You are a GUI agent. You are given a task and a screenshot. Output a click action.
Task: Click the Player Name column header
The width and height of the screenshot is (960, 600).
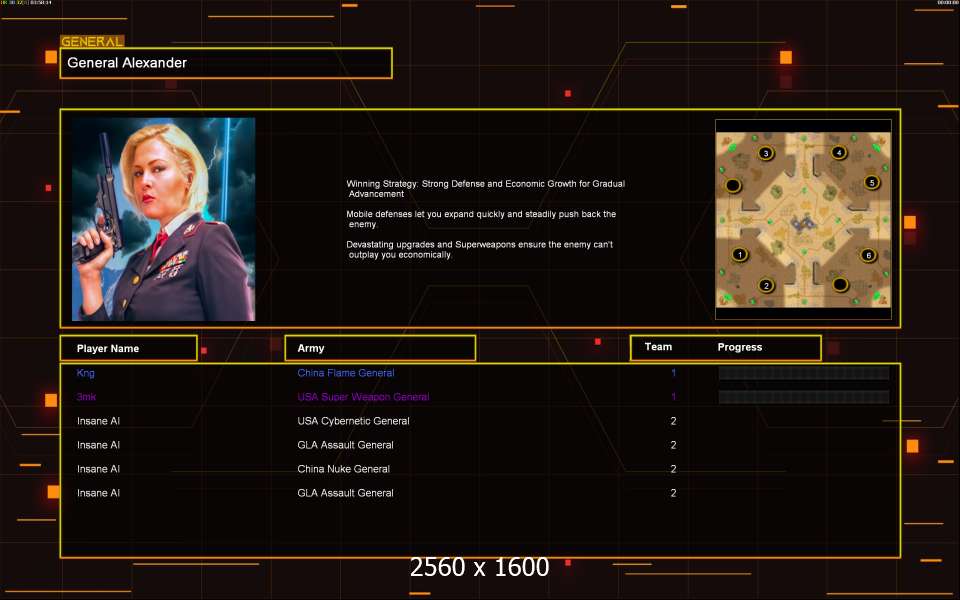(x=129, y=348)
